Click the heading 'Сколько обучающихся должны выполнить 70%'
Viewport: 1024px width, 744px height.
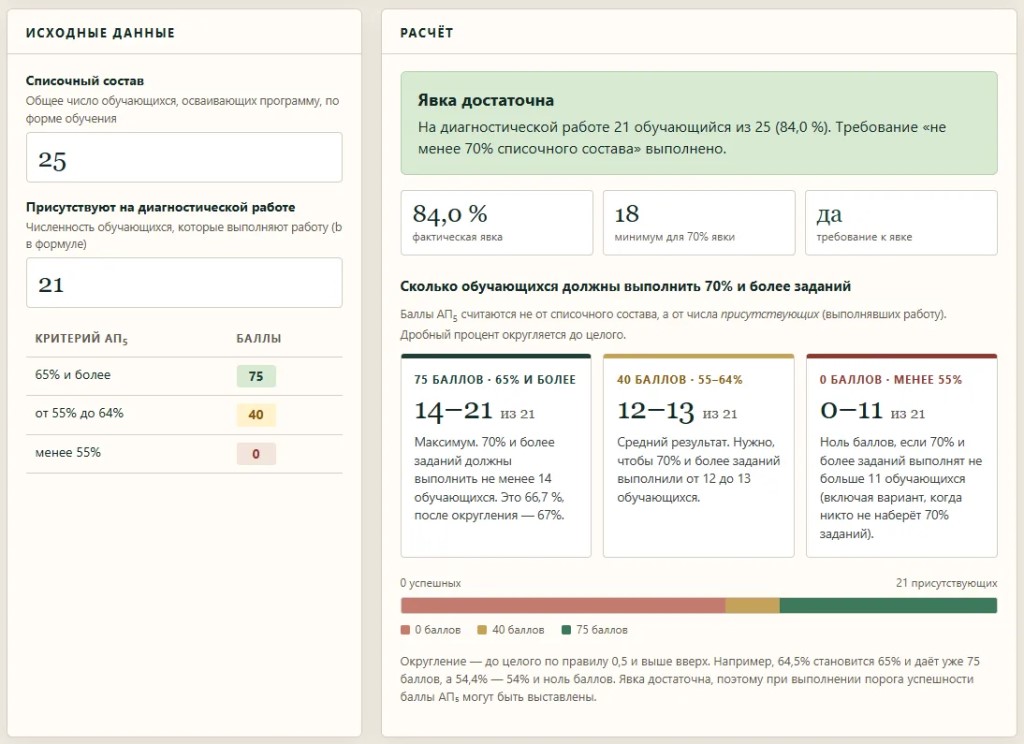pyautogui.click(x=626, y=286)
